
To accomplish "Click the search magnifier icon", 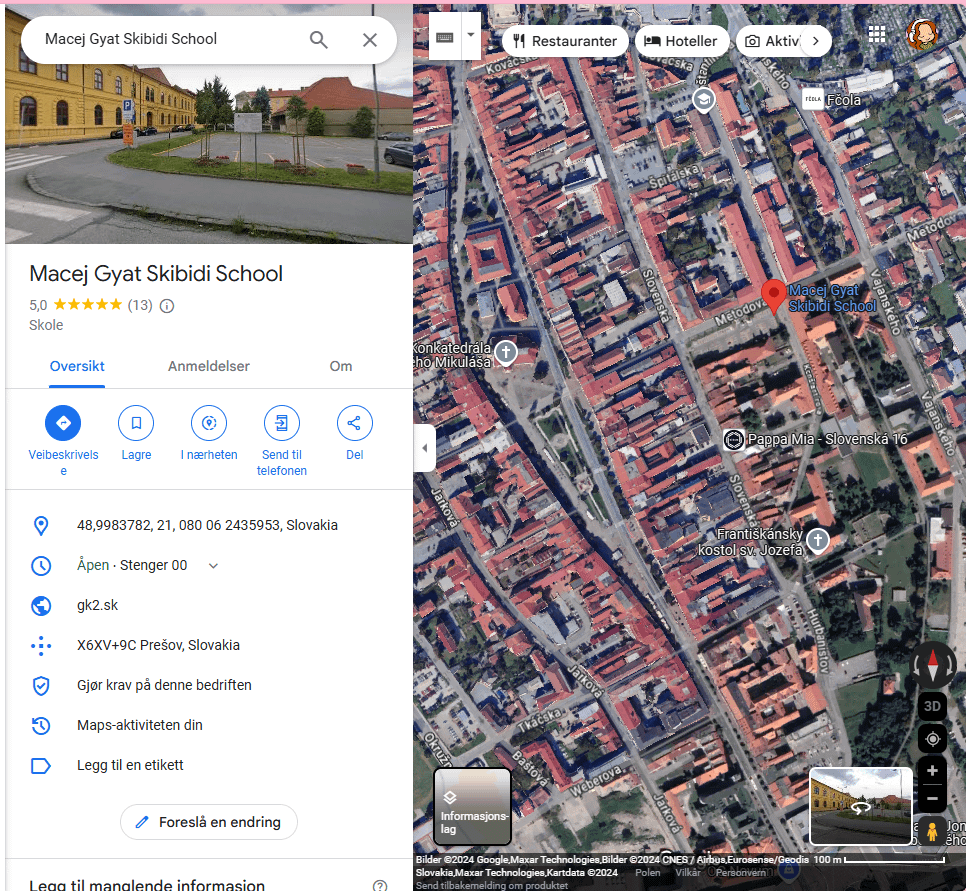I will click(x=319, y=39).
